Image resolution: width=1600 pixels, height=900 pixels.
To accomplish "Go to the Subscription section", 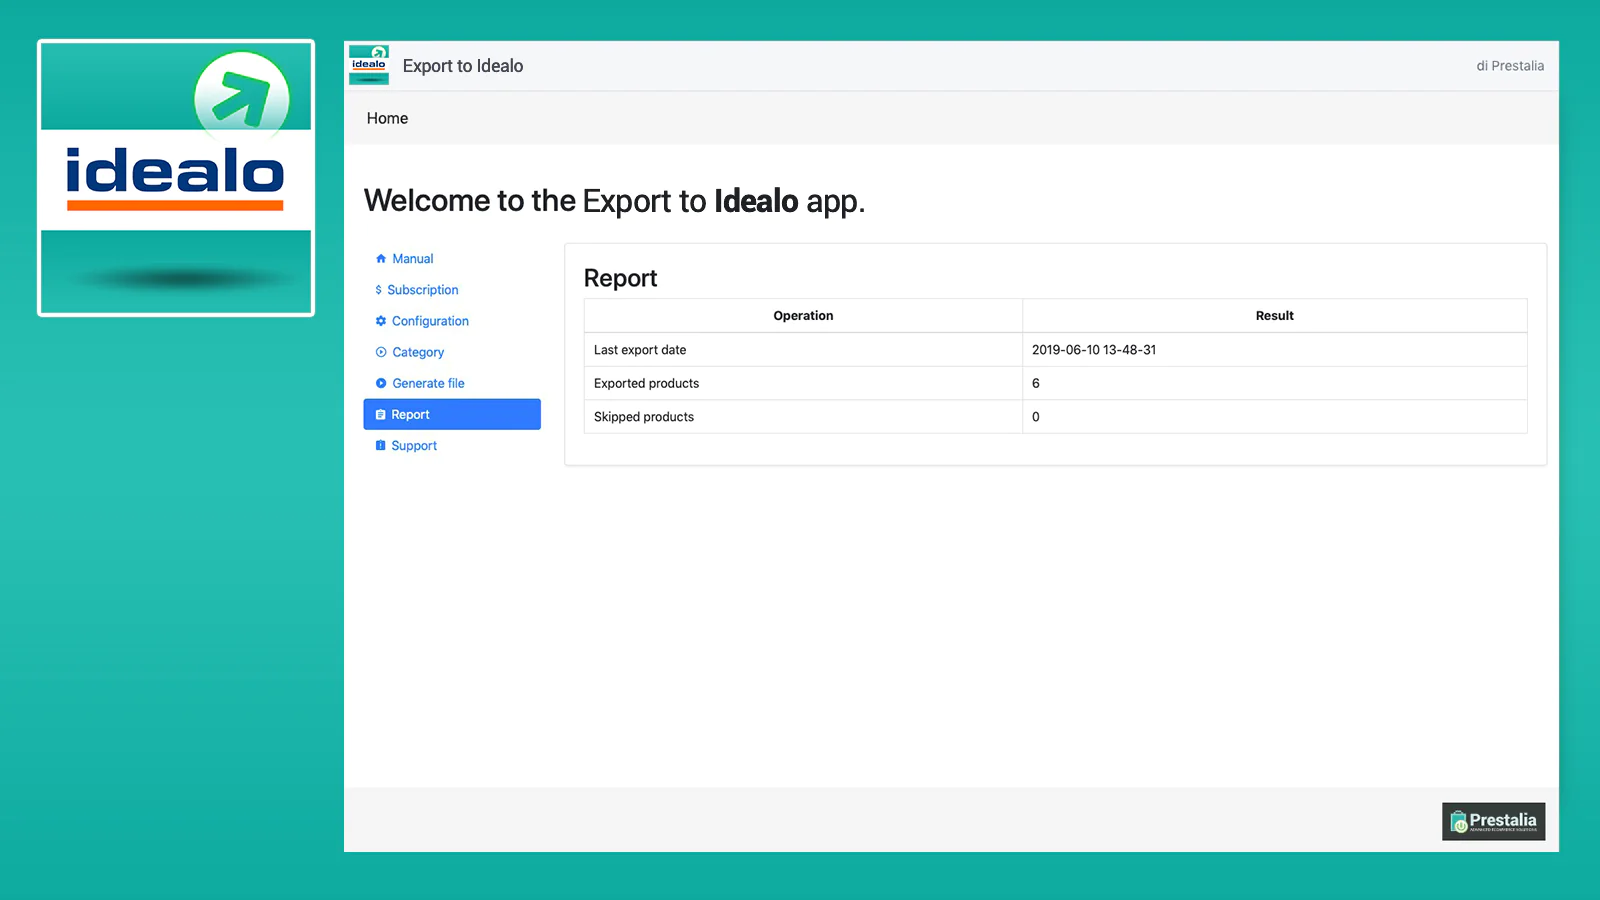I will 422,290.
